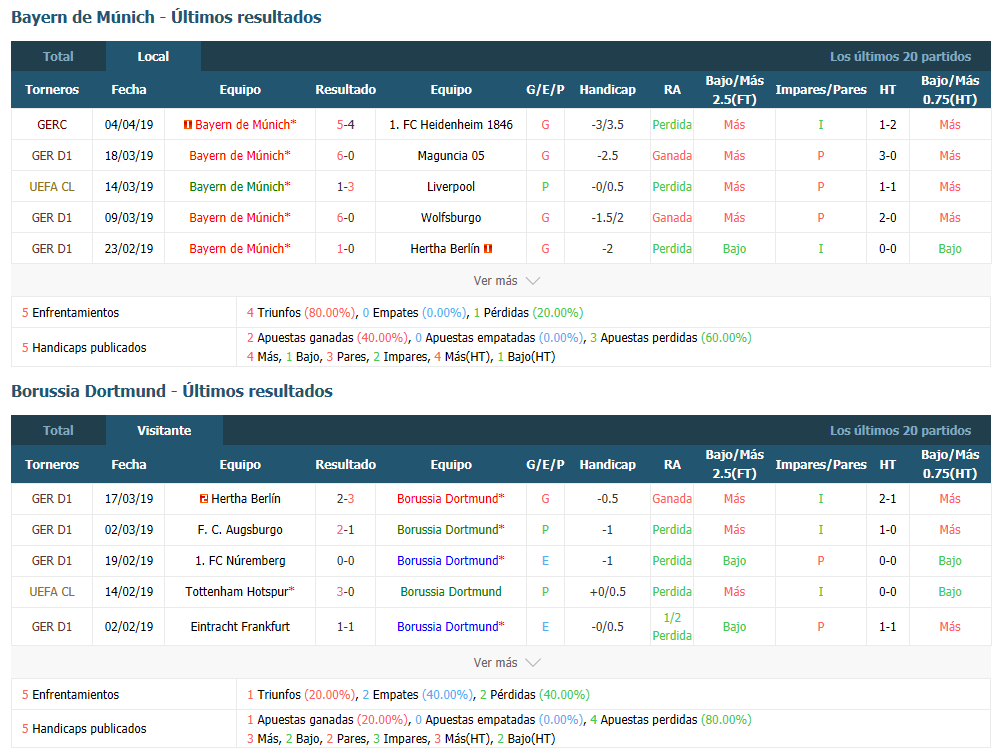Open Hertha Berlín link in Bayern table

445,249
